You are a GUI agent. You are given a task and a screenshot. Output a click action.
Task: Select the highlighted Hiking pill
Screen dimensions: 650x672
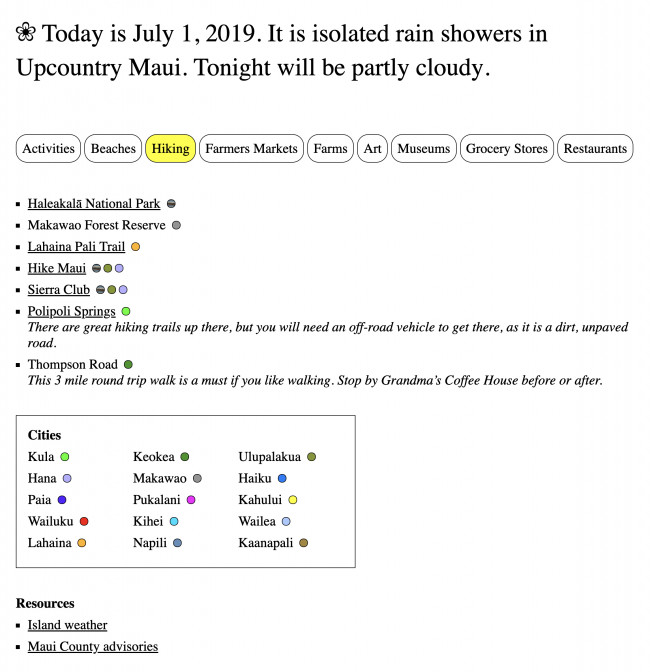coord(171,149)
